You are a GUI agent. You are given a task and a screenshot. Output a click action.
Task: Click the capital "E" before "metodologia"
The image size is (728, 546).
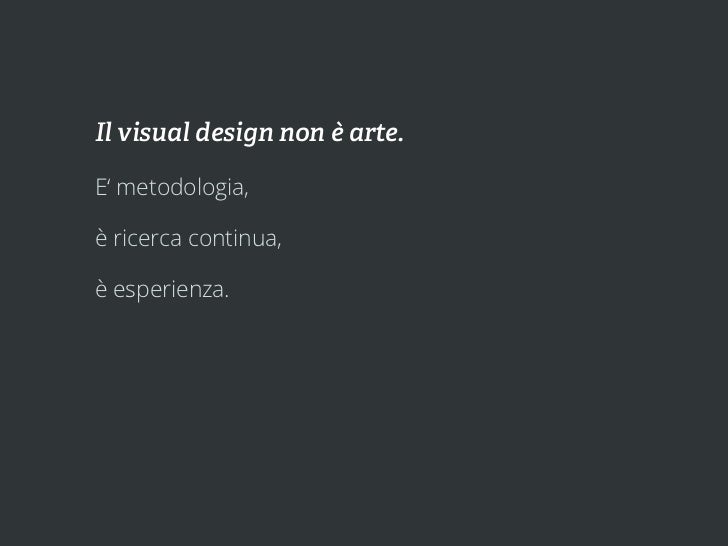click(100, 188)
